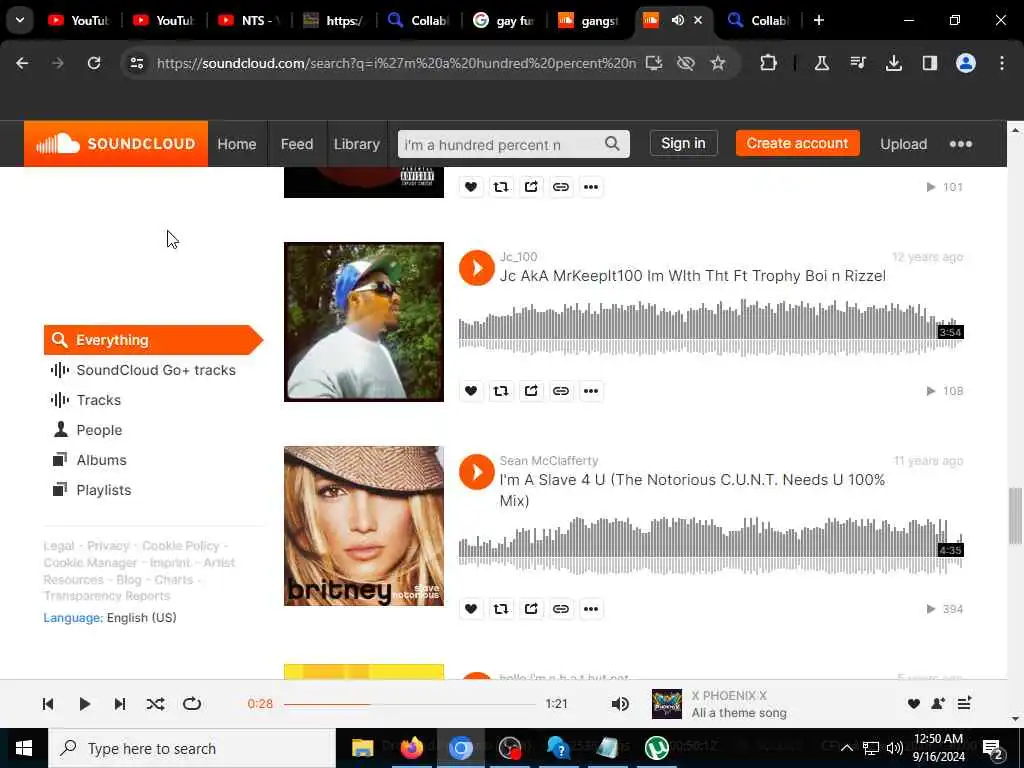Screen dimensions: 1024x768
Task: Repost the topmost track with 101 plays
Action: click(x=501, y=187)
